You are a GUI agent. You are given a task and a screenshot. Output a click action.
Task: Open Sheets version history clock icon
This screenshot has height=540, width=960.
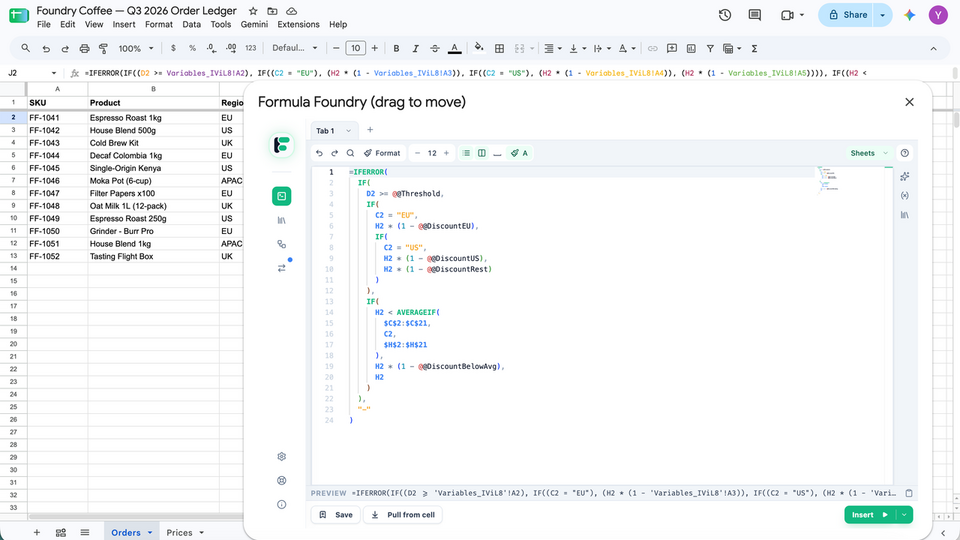point(725,15)
